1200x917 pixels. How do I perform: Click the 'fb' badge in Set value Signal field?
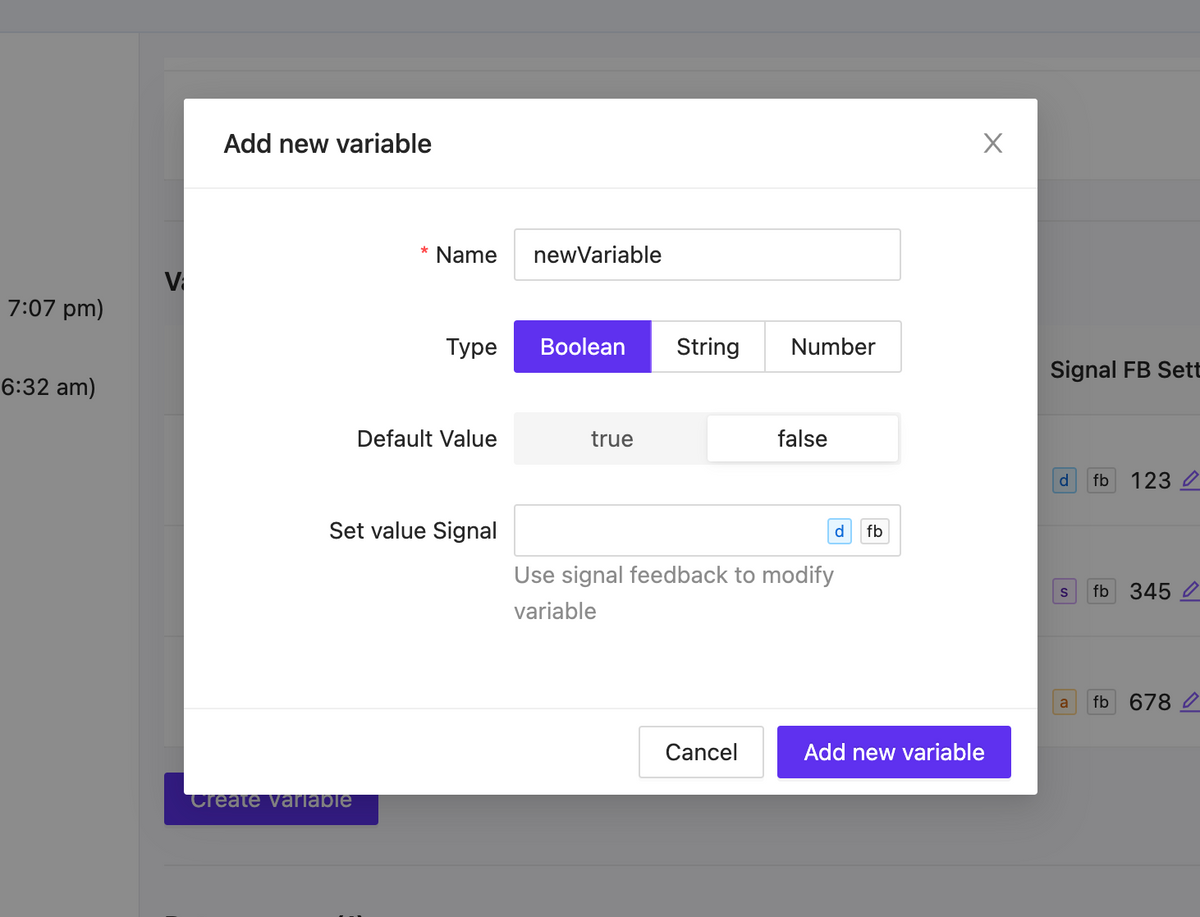874,531
